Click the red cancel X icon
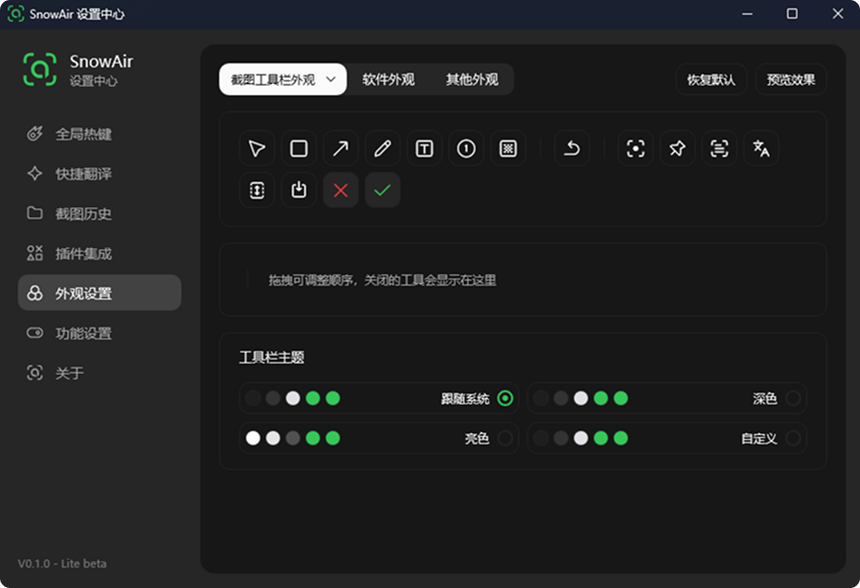The image size is (860, 588). 341,190
